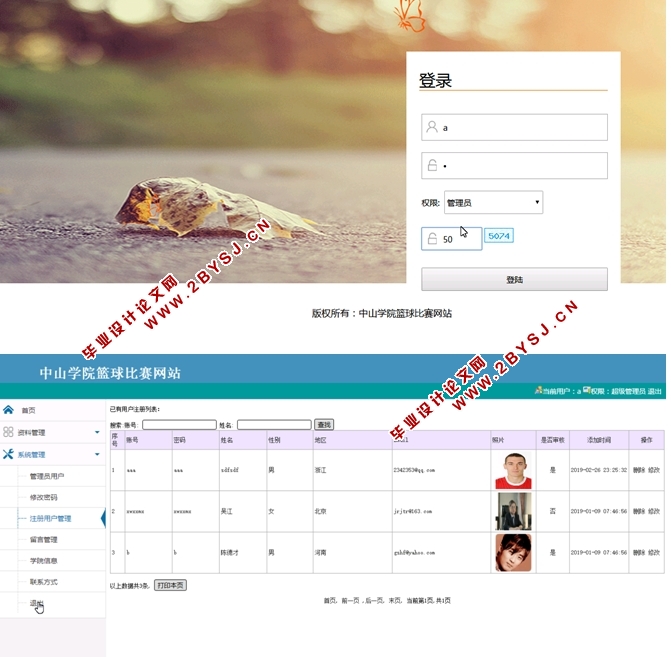Click the home icon in the sidebar
This screenshot has height=657, width=671.
point(8,410)
